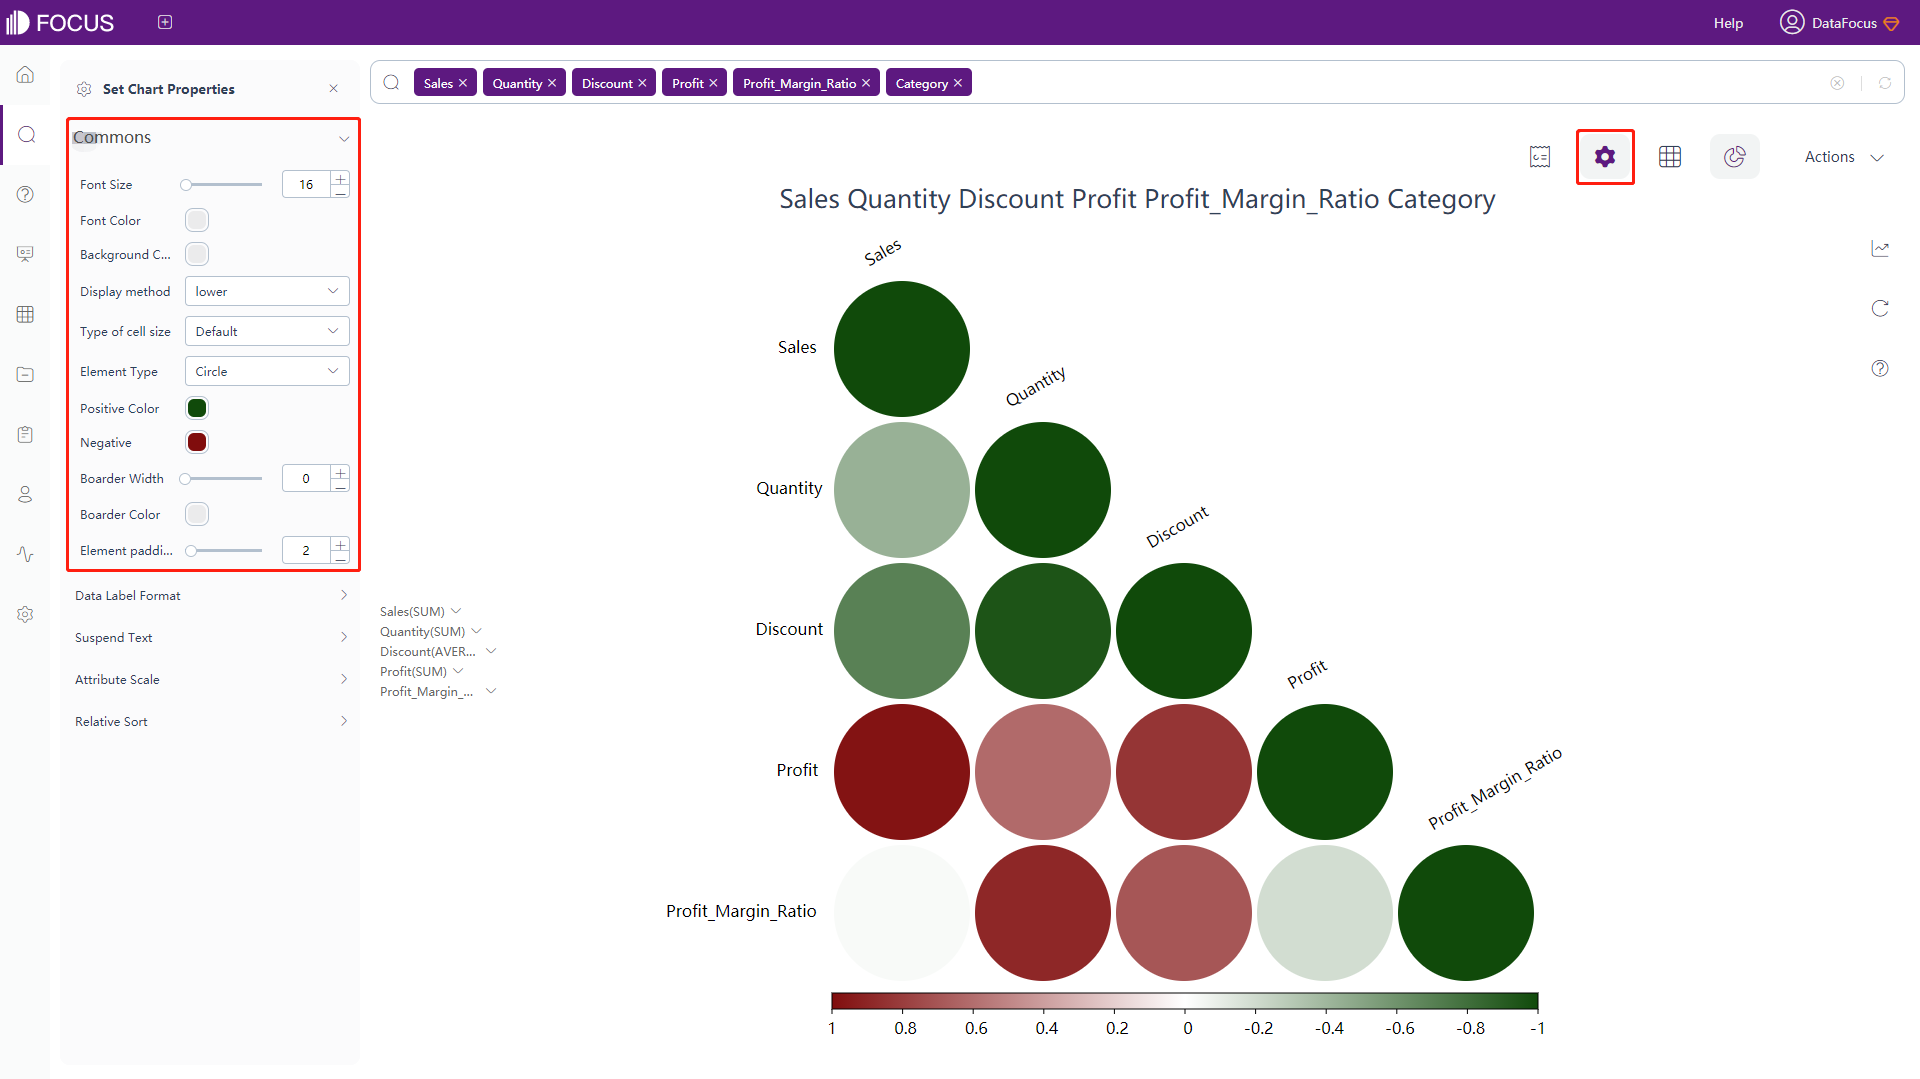Expand the Attribute Scale section
Viewport: 1920px width, 1079px height.
(212, 679)
